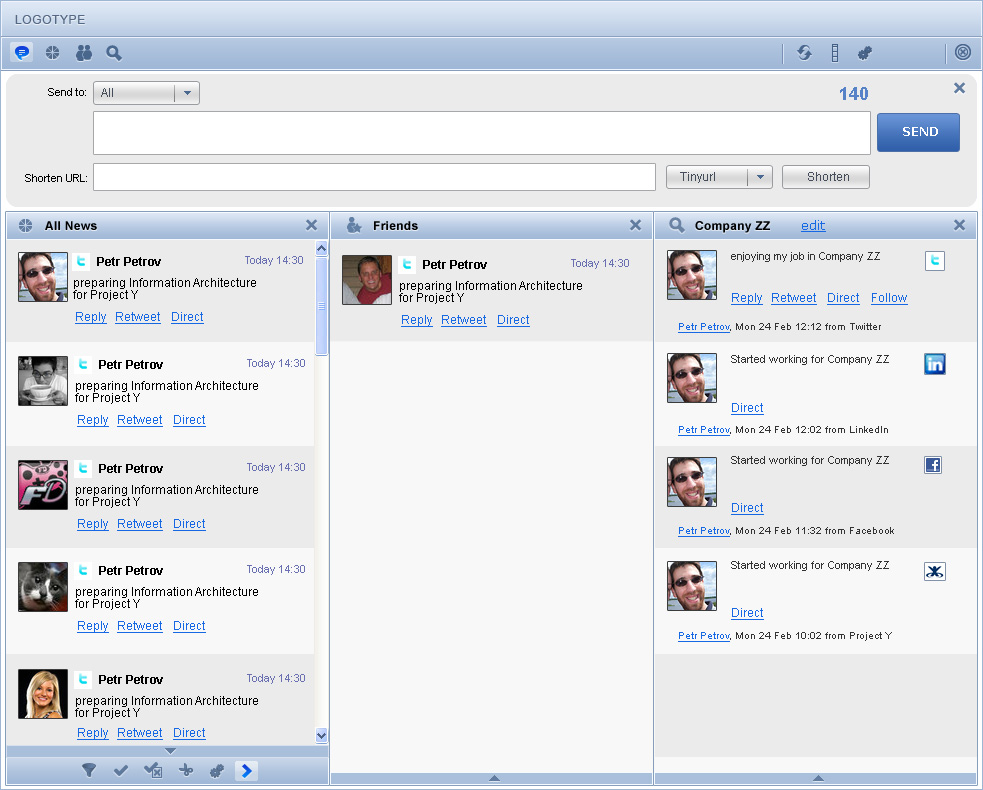Click the checkmark-with-X icon in All News footer
Viewport: 983px width, 790px height.
[153, 770]
